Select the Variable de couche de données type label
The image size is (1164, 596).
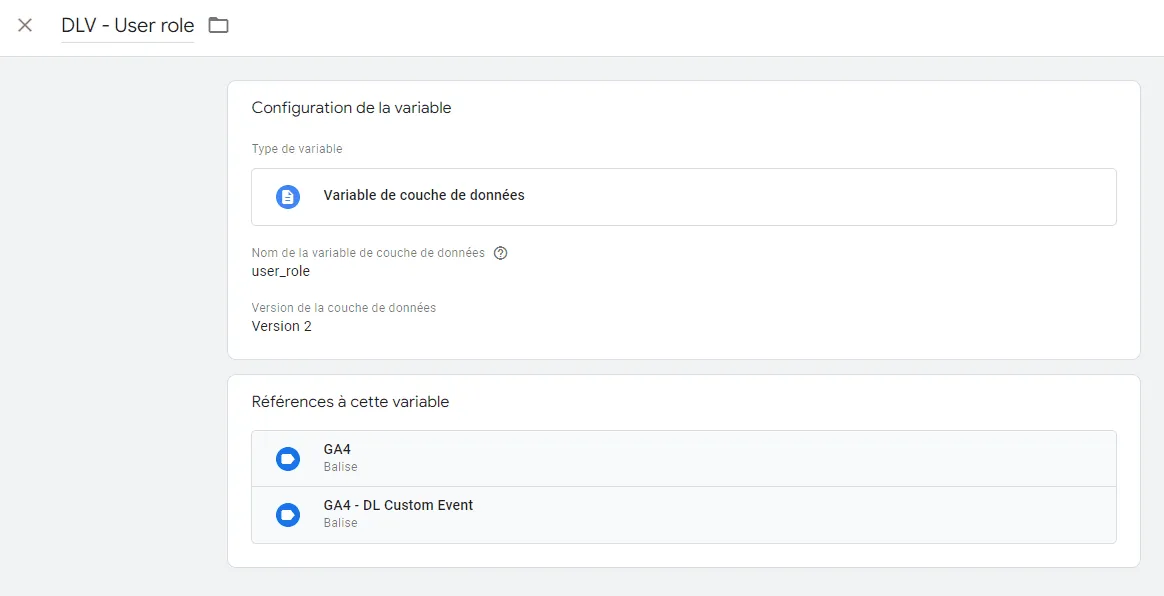(424, 196)
